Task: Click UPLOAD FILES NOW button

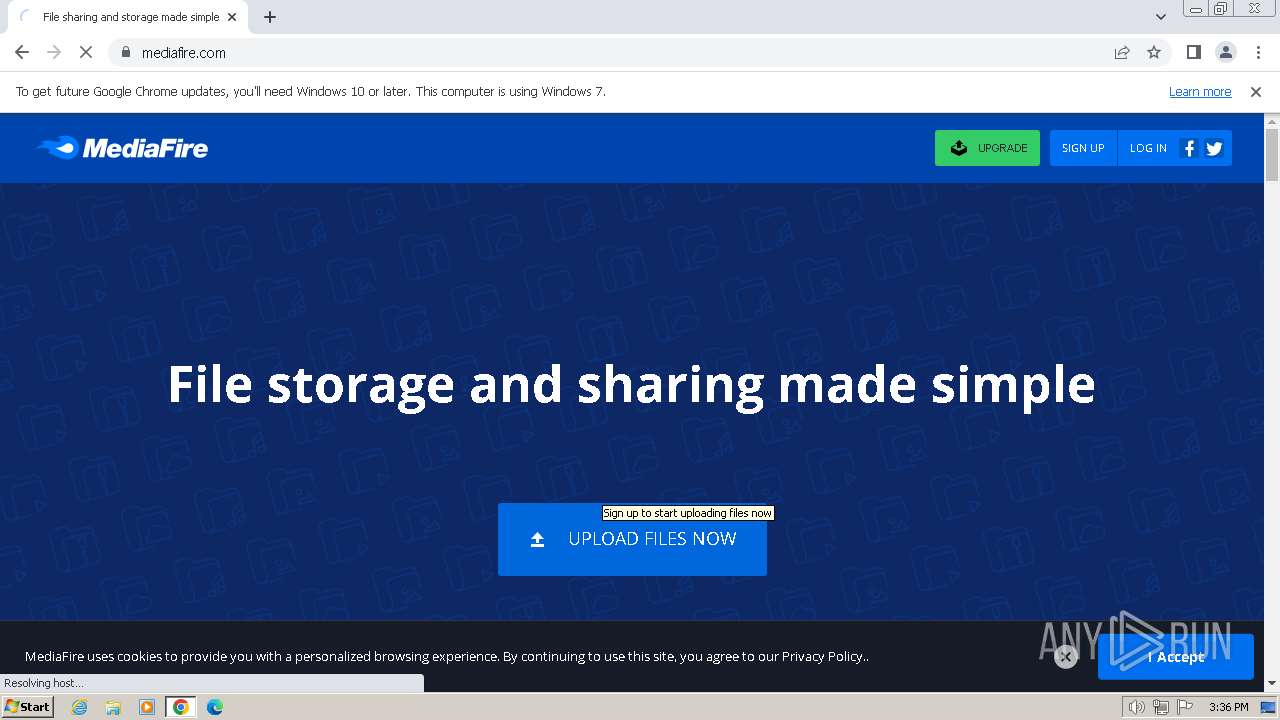Action: coord(632,539)
